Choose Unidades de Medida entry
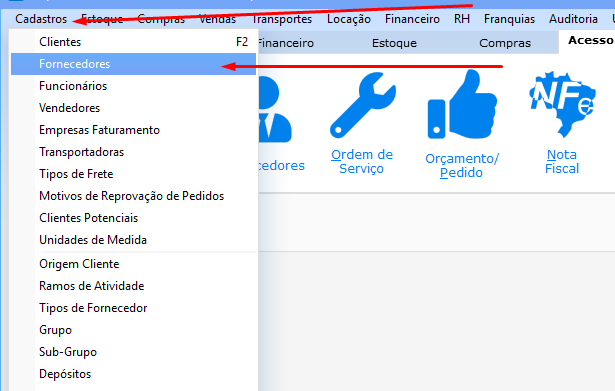Image resolution: width=615 pixels, height=391 pixels. point(133,240)
